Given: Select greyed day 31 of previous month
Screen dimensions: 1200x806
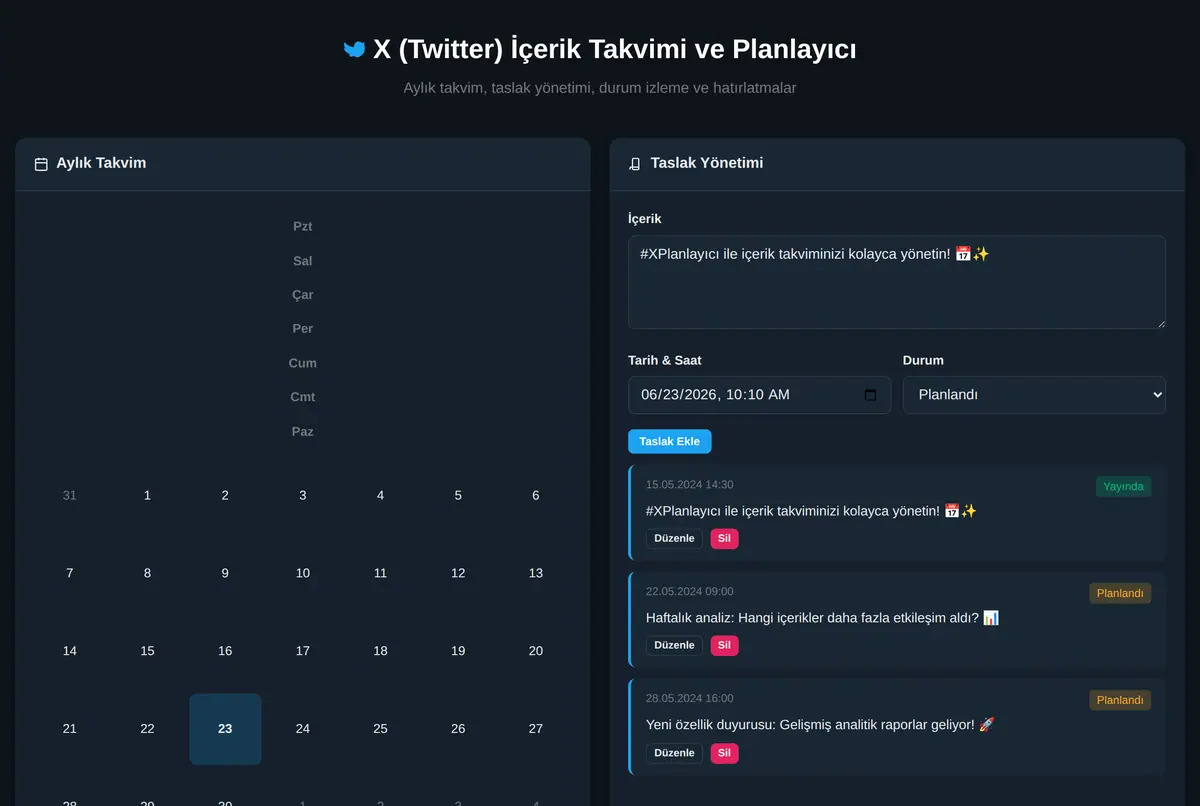Looking at the screenshot, I should [69, 495].
